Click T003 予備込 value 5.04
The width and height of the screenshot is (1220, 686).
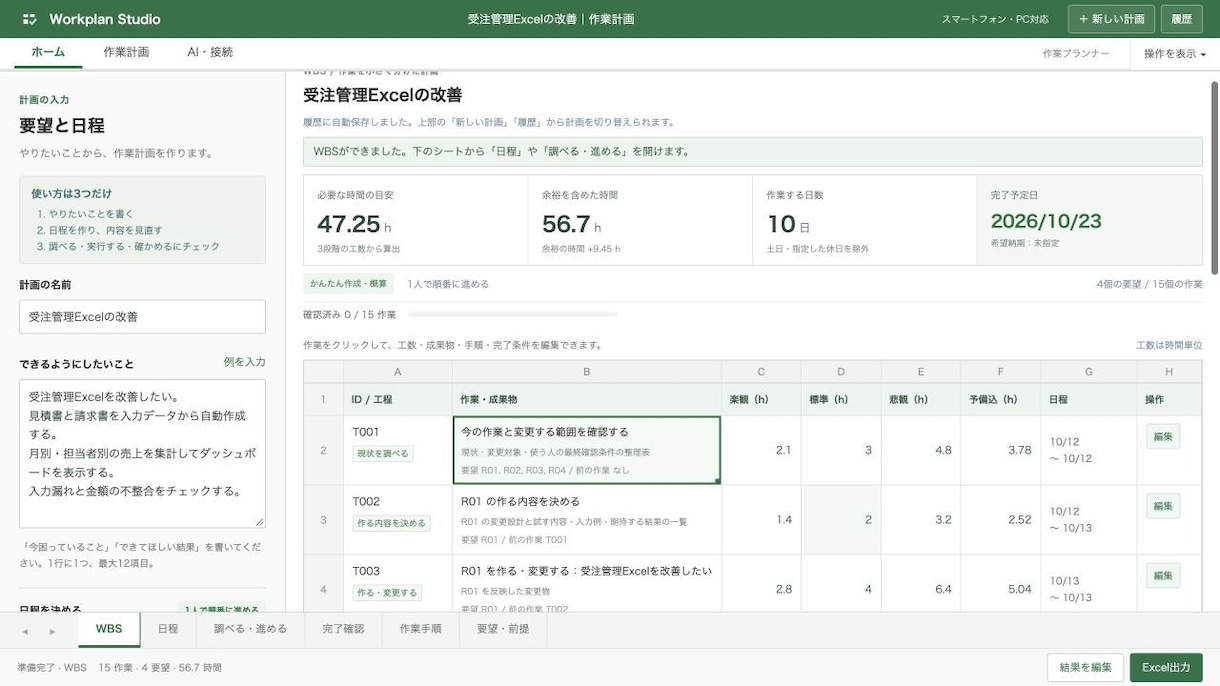pyautogui.click(x=1001, y=585)
